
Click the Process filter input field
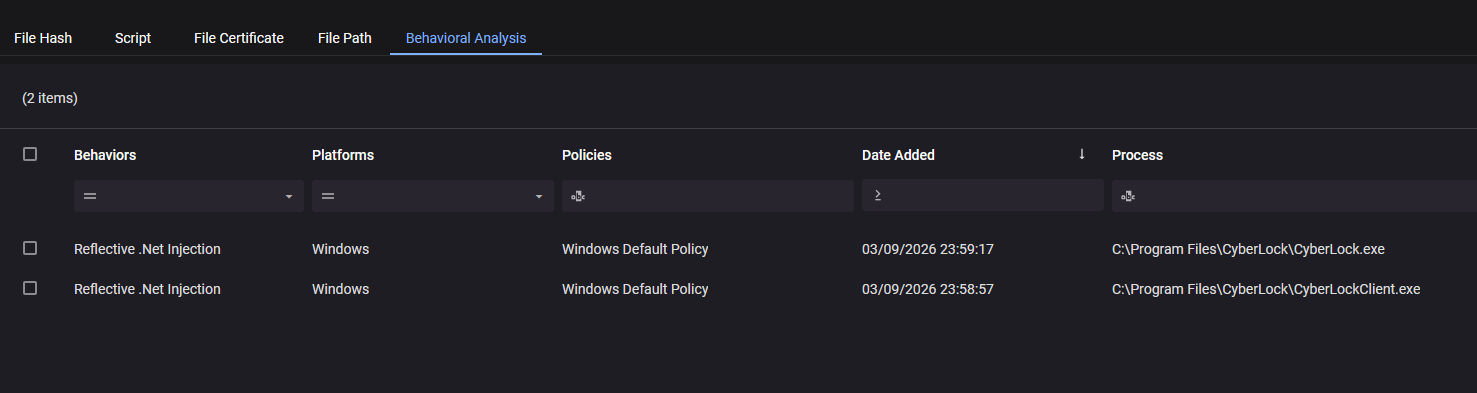(1294, 196)
